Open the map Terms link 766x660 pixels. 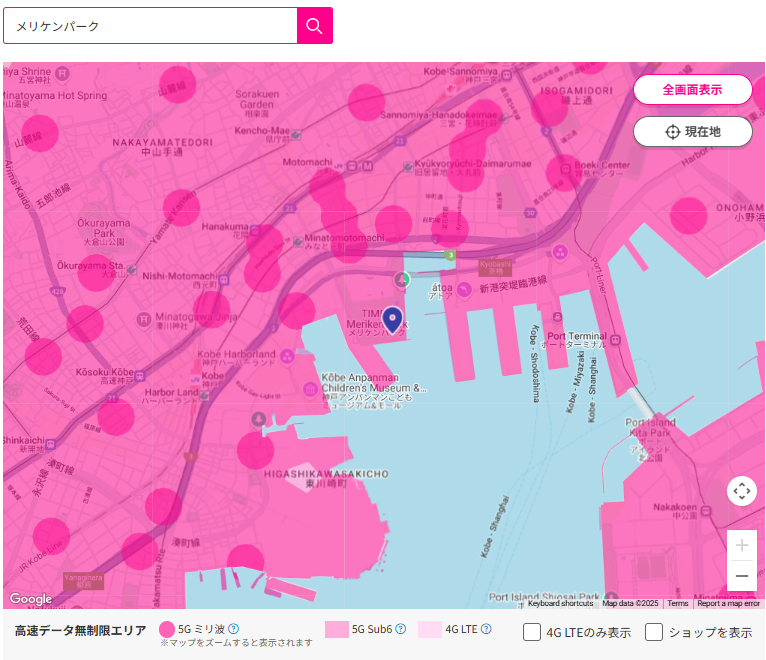[678, 603]
